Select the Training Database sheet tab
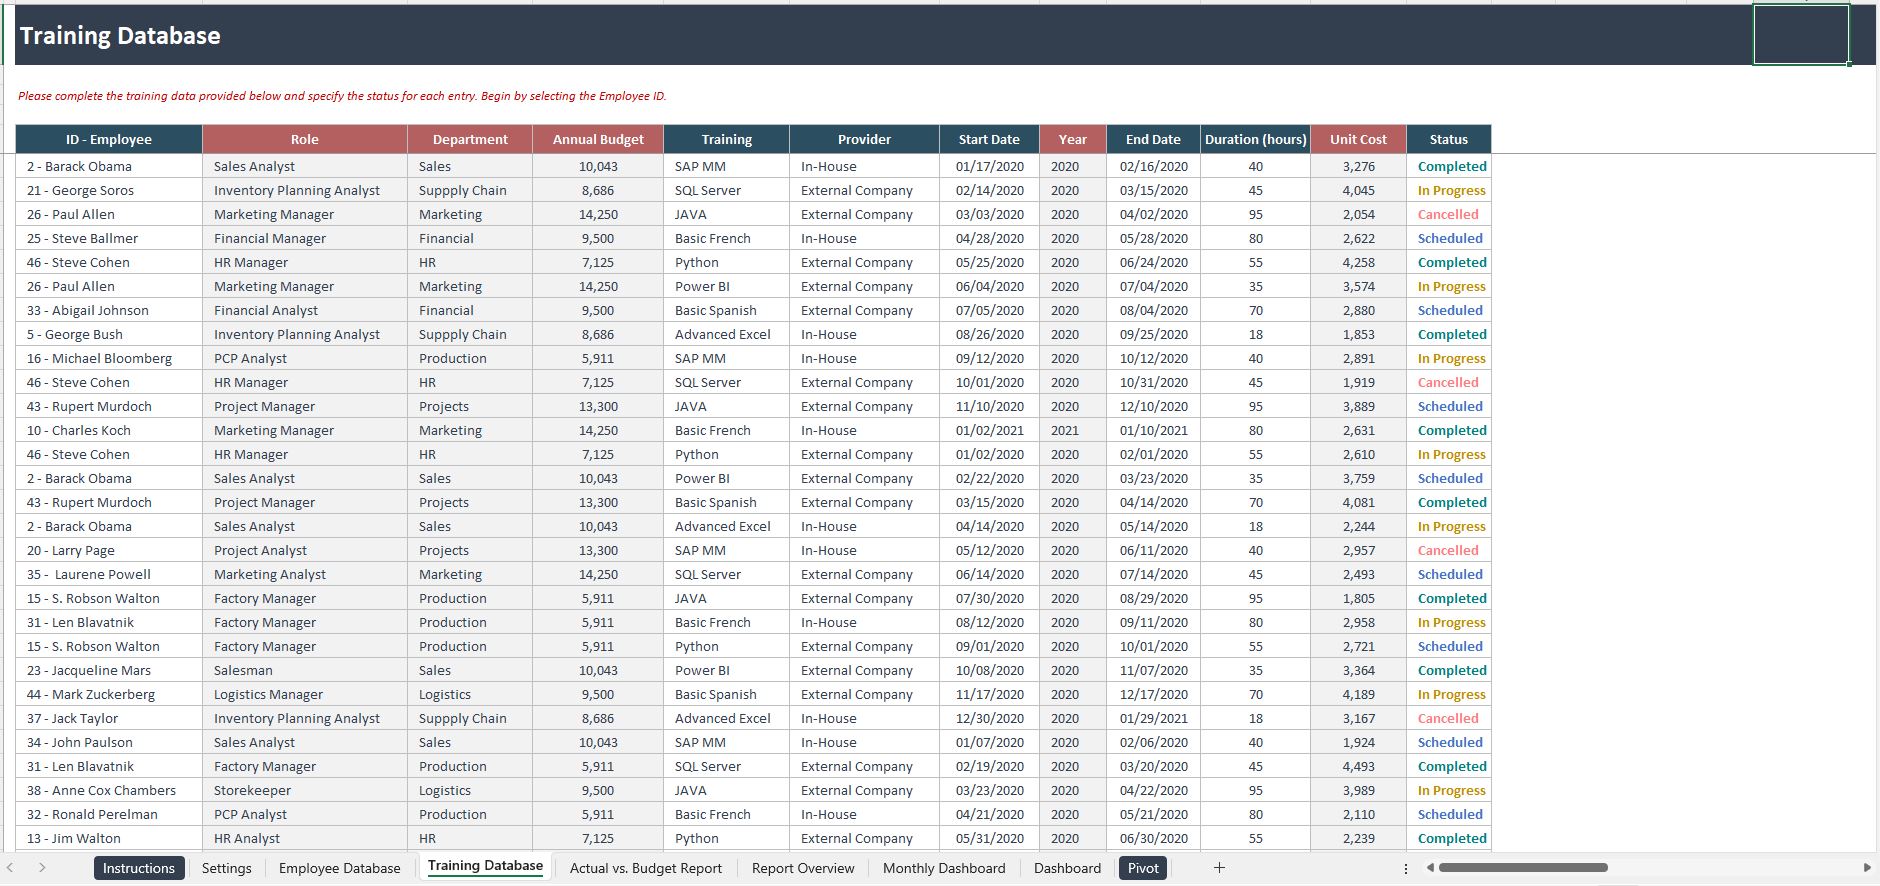This screenshot has height=886, width=1880. pos(486,867)
